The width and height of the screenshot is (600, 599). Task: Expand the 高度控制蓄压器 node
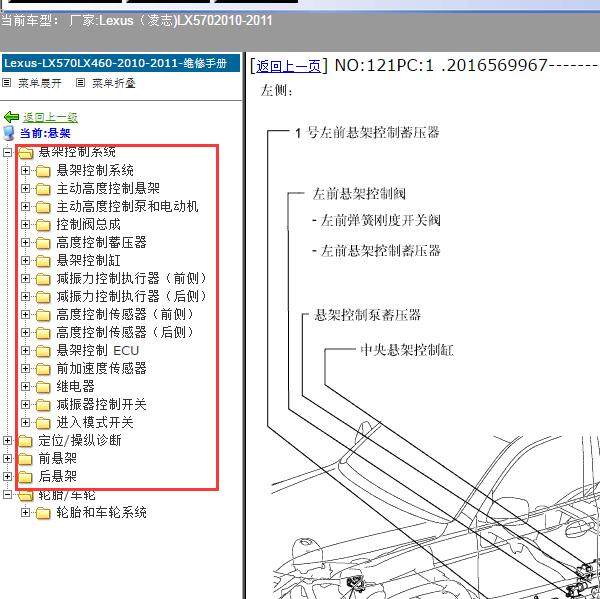[x=25, y=242]
